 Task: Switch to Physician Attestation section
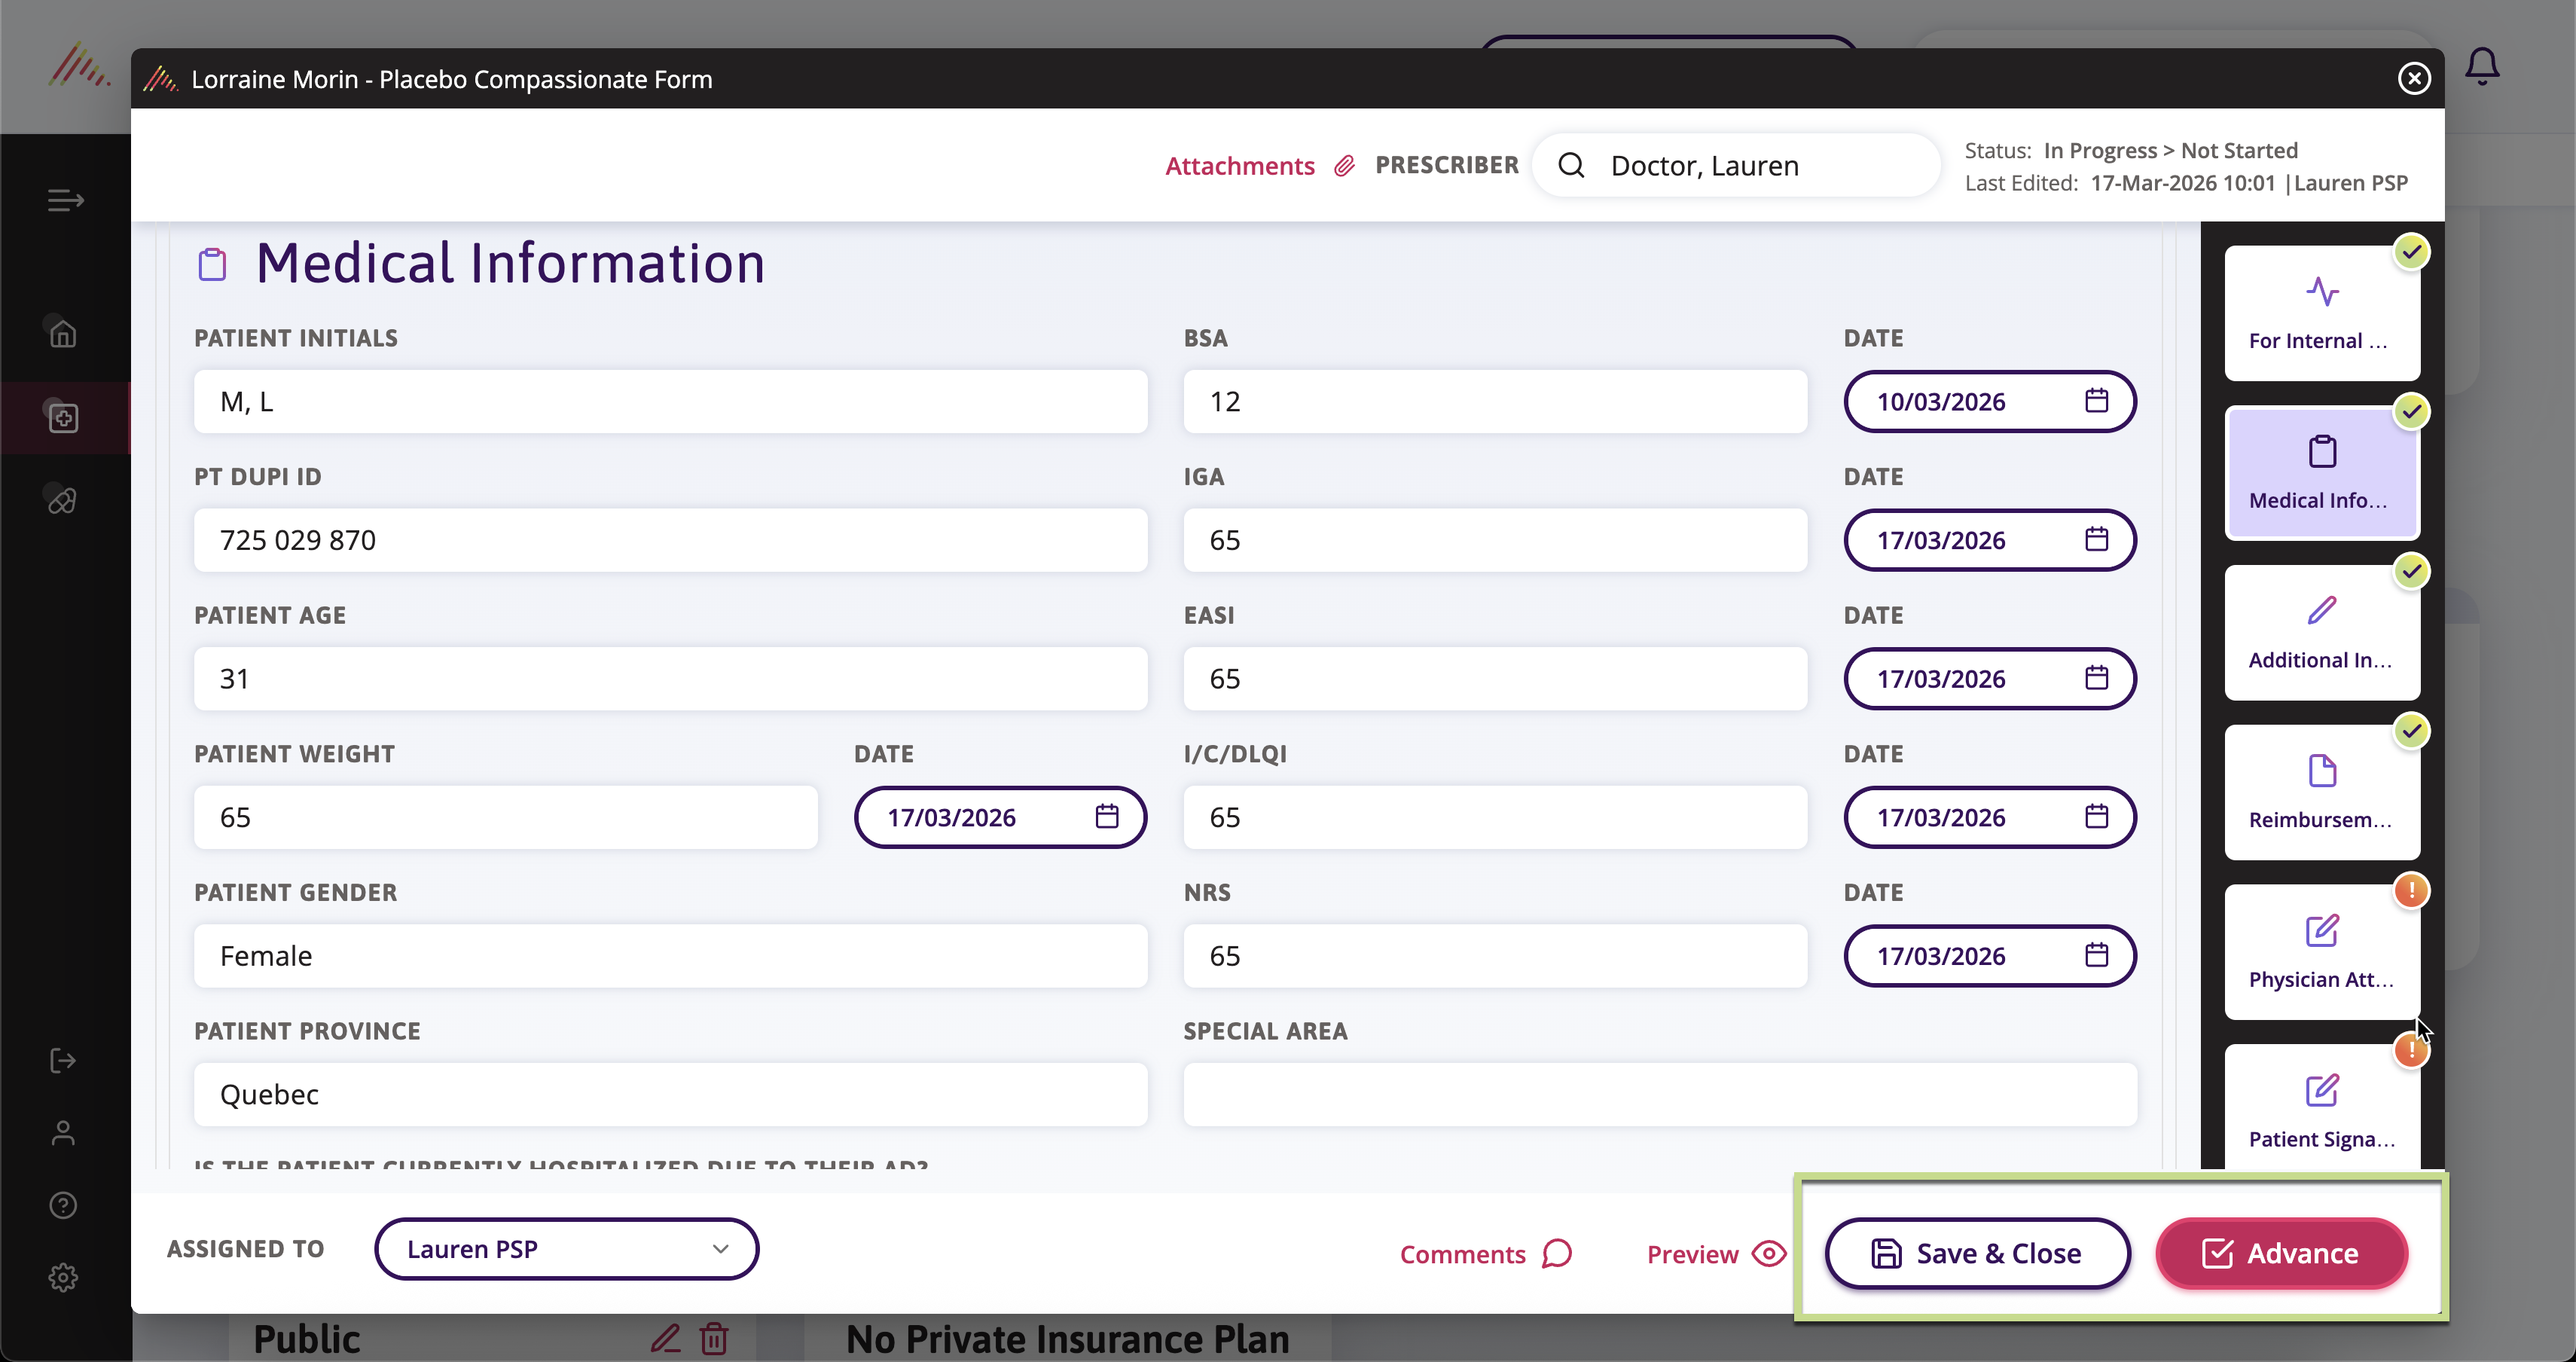(x=2322, y=952)
